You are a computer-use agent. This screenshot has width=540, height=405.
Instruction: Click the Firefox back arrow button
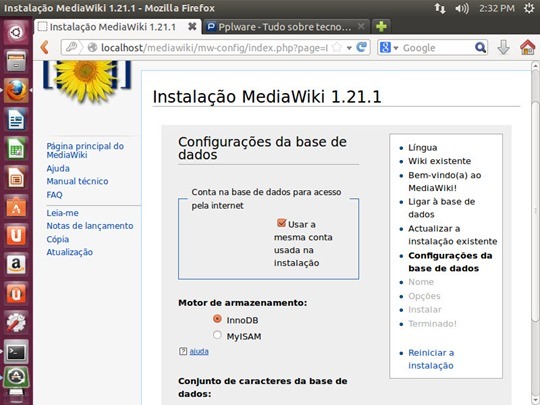[x=44, y=47]
